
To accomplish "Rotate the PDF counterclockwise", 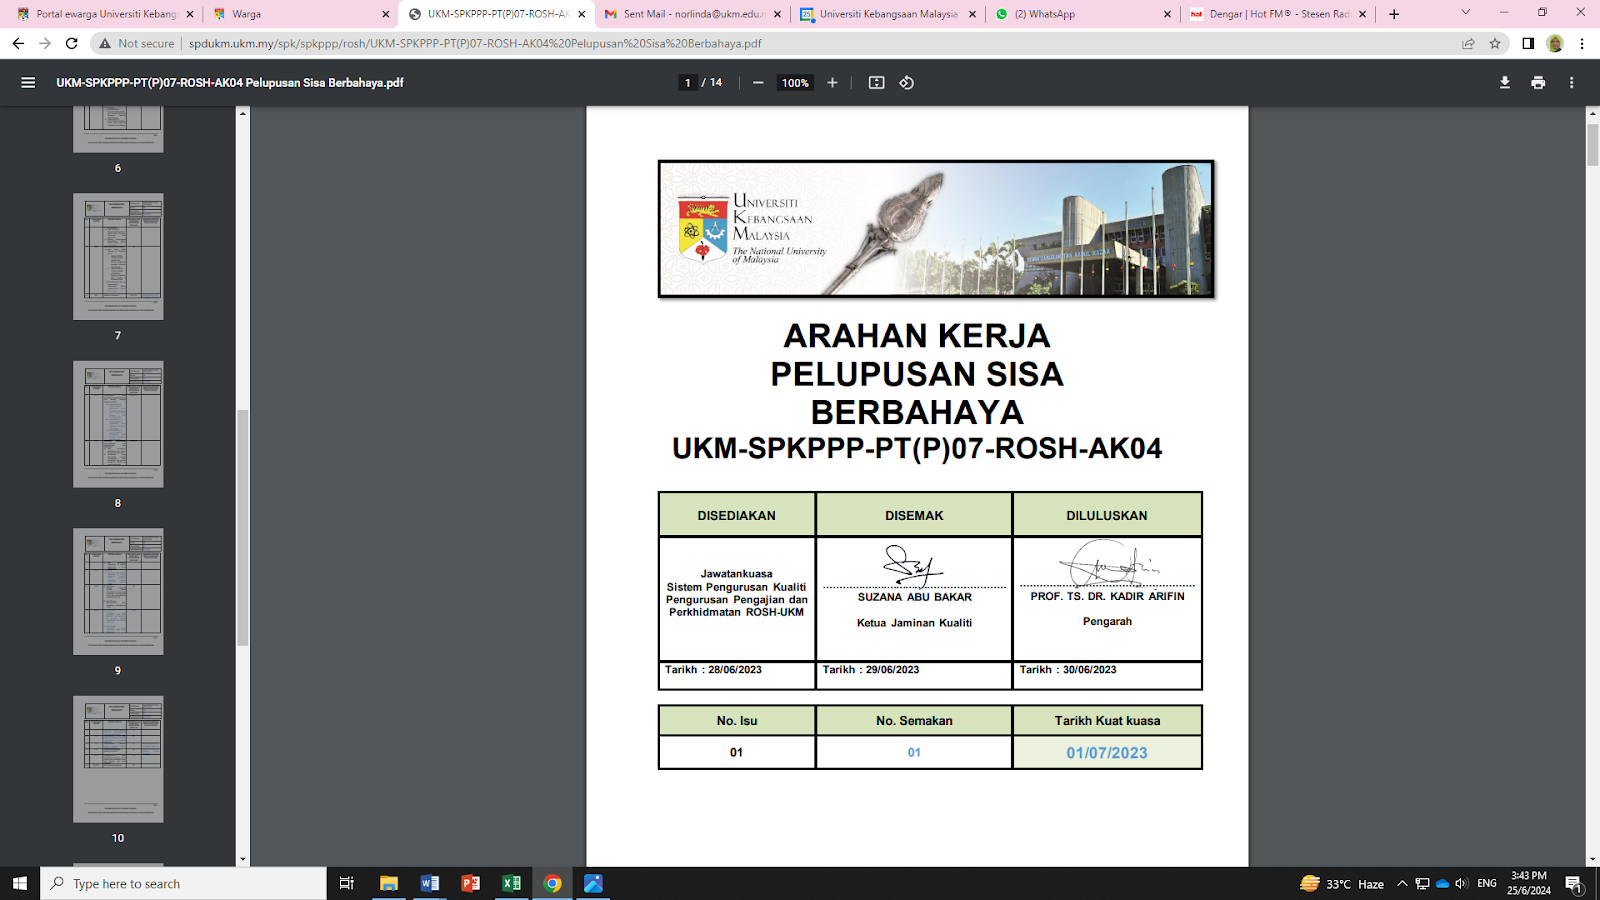I will (x=907, y=83).
